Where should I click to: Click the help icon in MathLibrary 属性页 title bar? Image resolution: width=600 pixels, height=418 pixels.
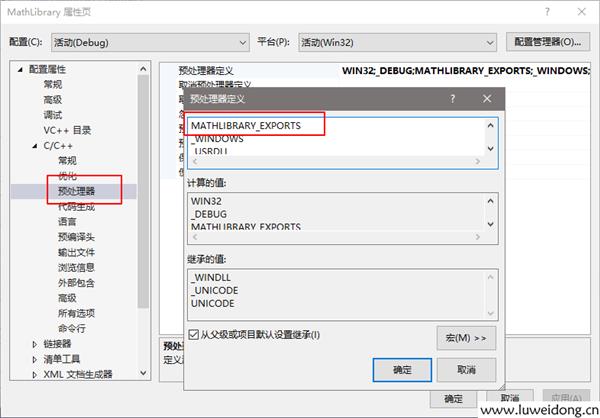tap(547, 11)
